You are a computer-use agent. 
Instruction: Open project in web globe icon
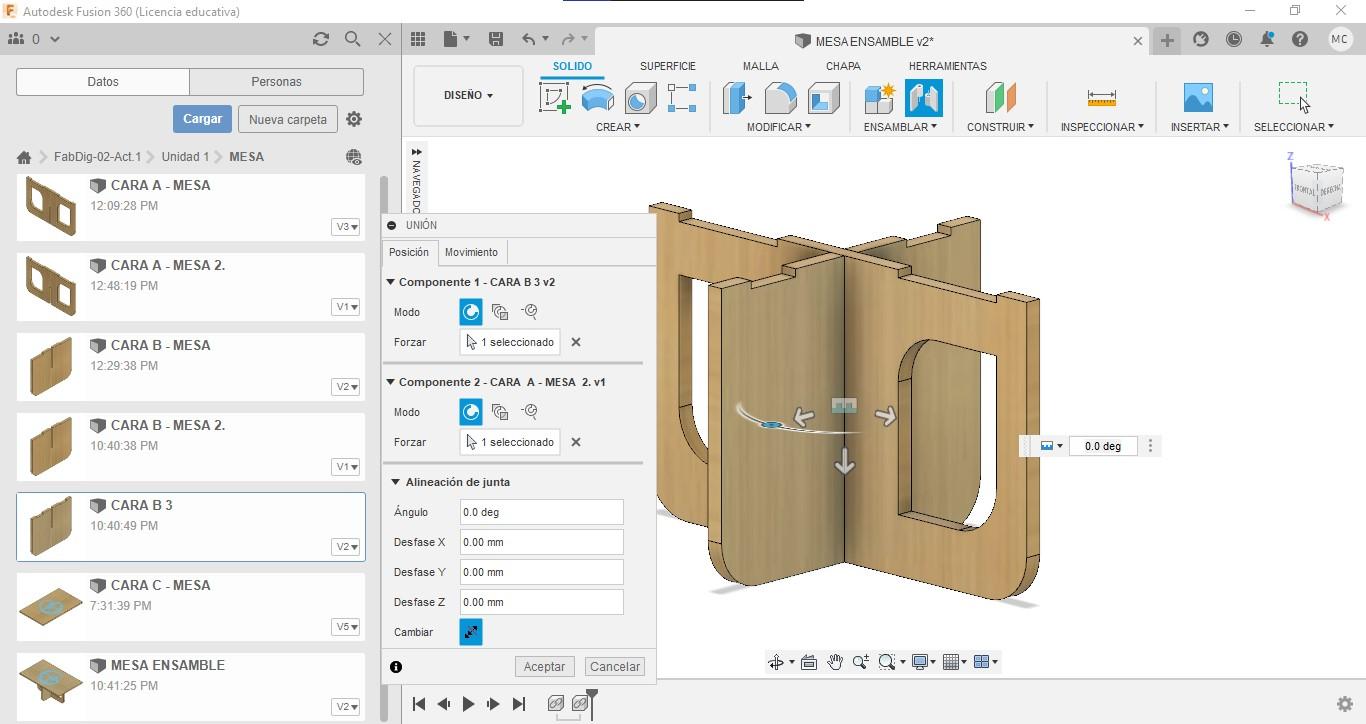[353, 157]
